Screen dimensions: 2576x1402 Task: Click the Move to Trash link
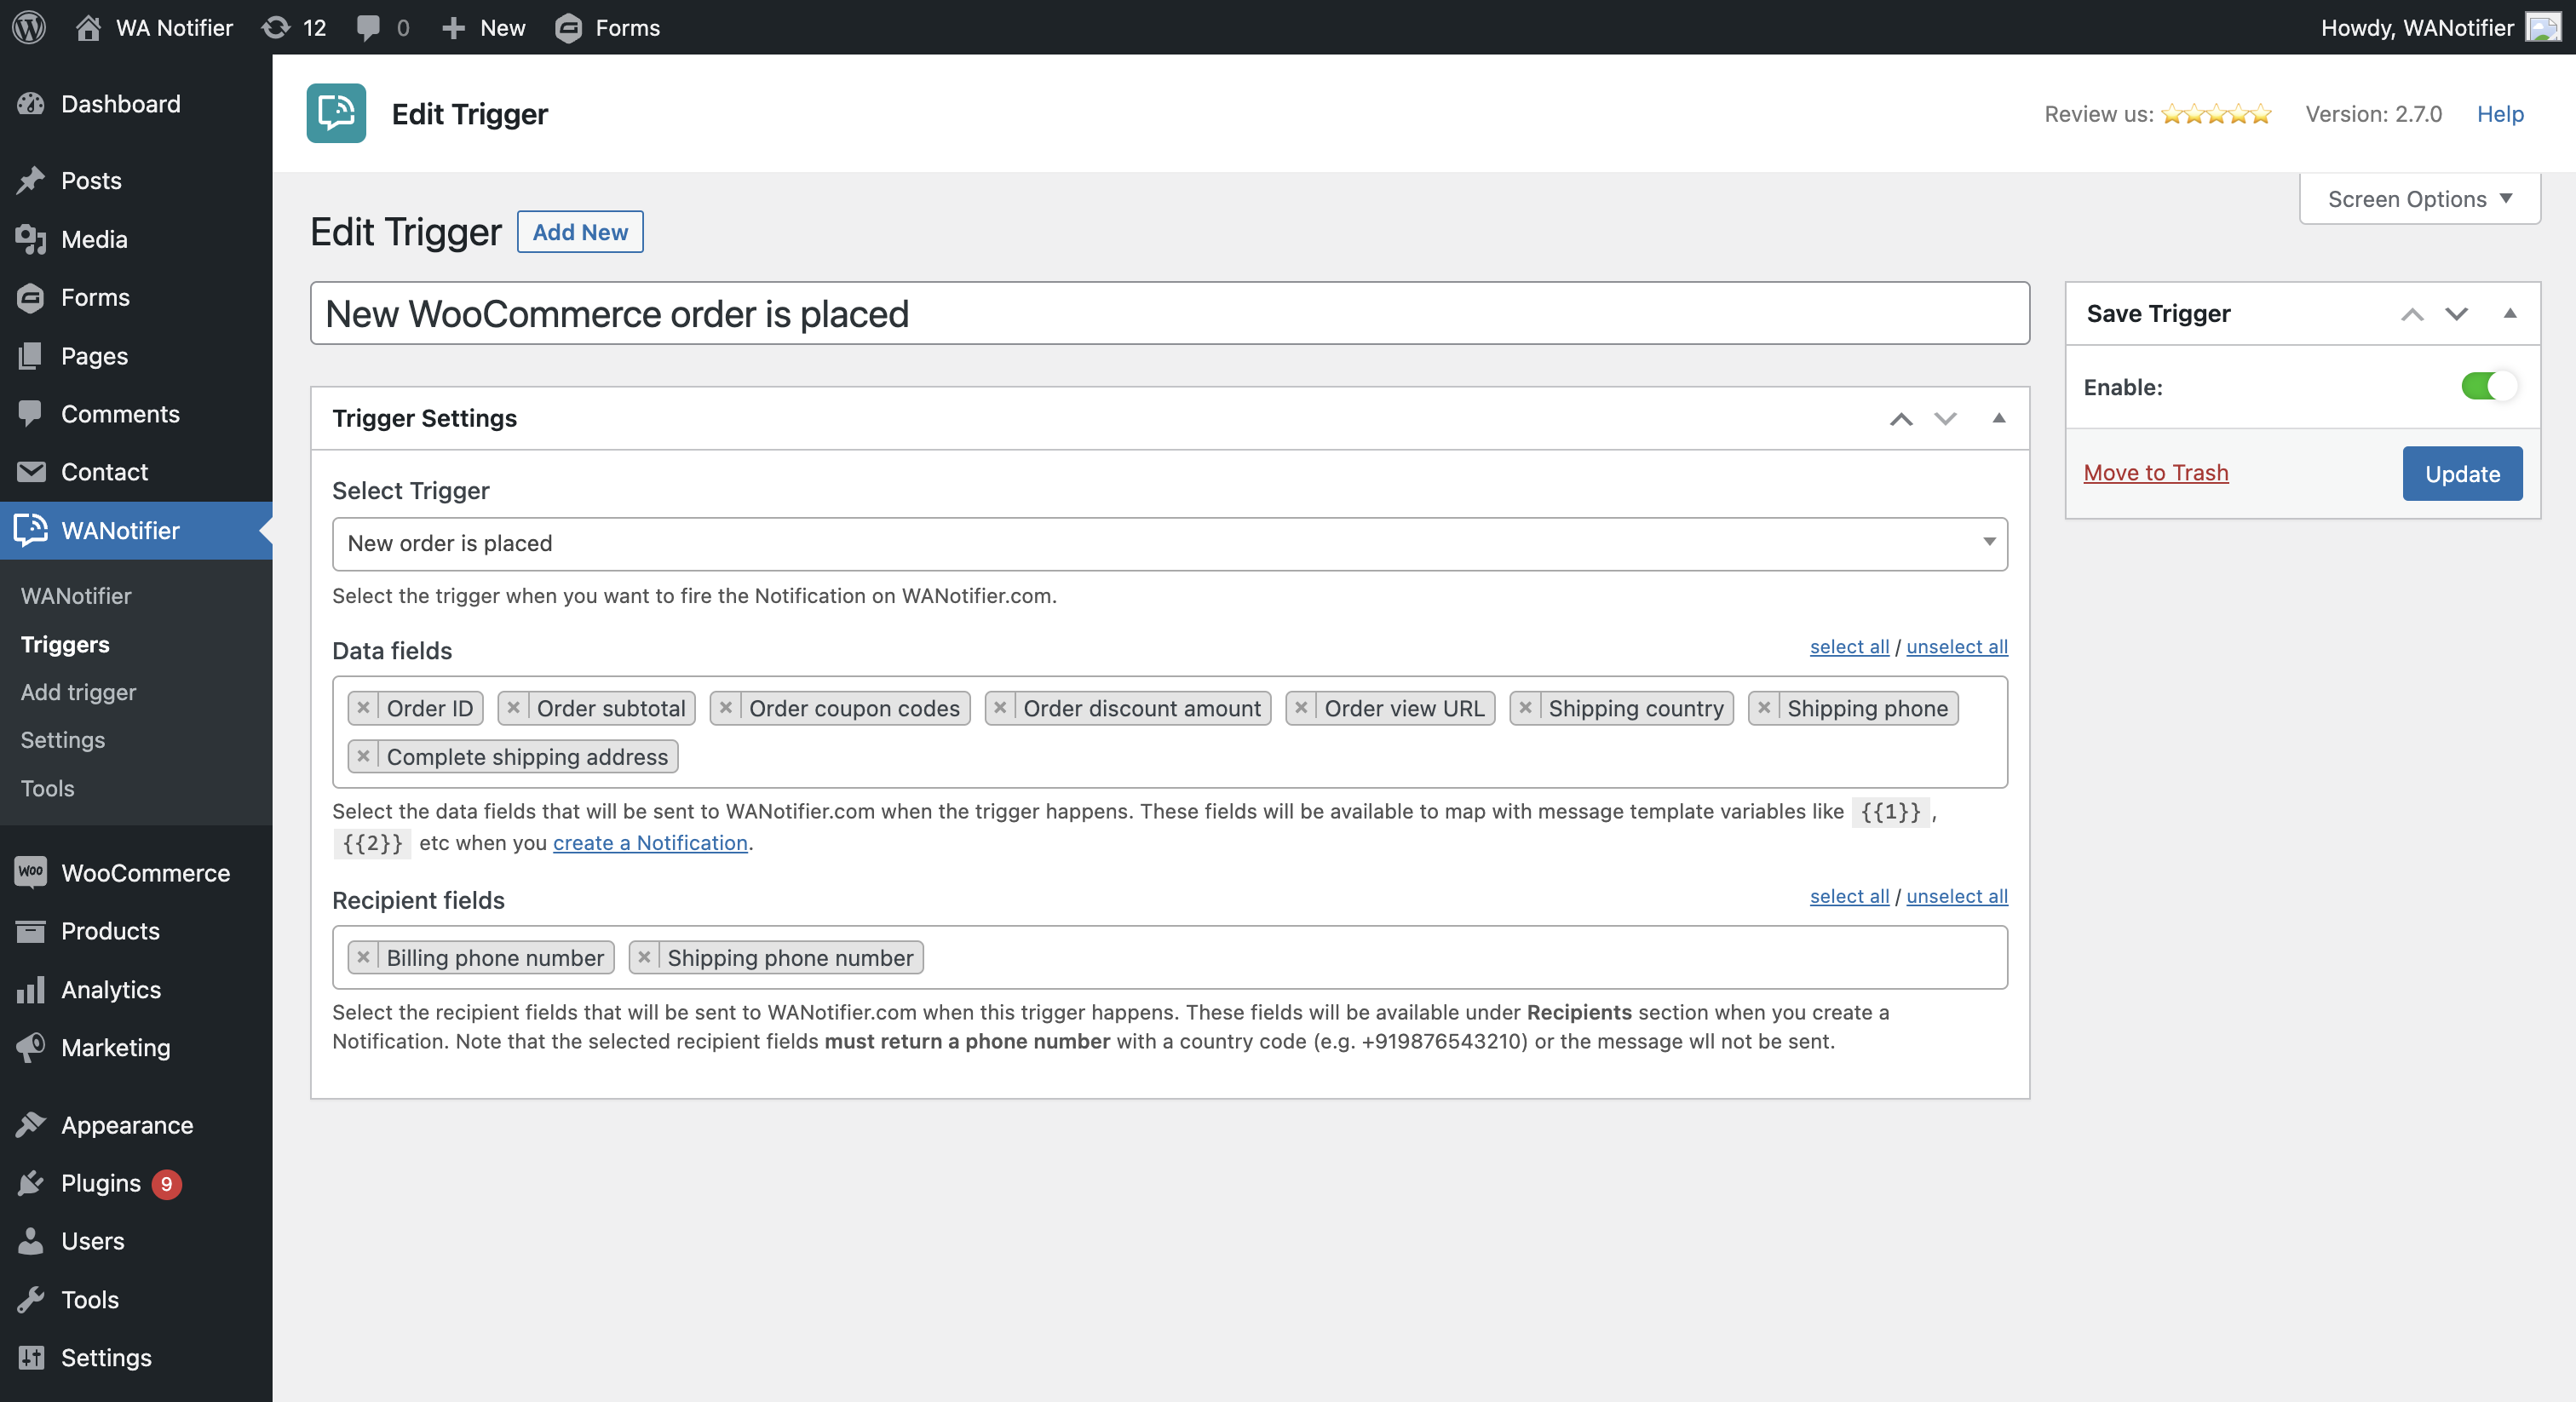[2155, 472]
